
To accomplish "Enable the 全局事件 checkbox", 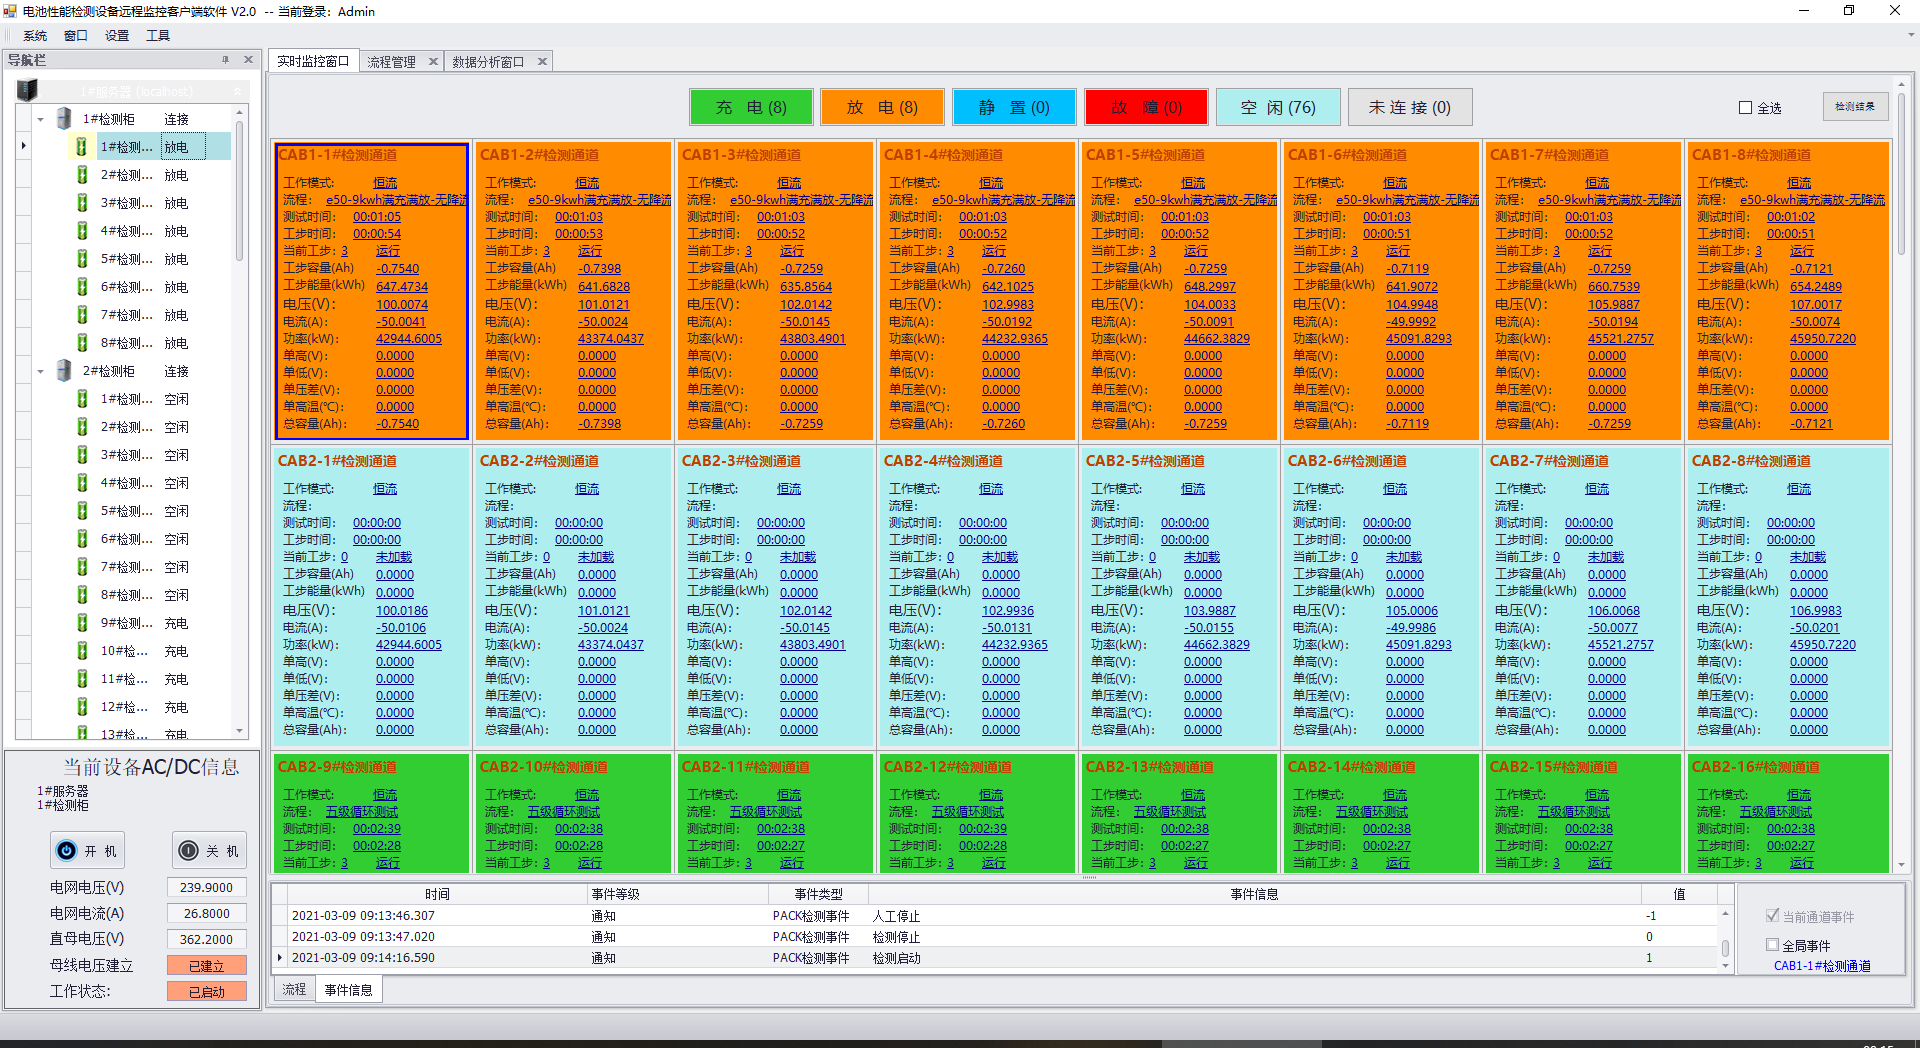I will (1771, 946).
